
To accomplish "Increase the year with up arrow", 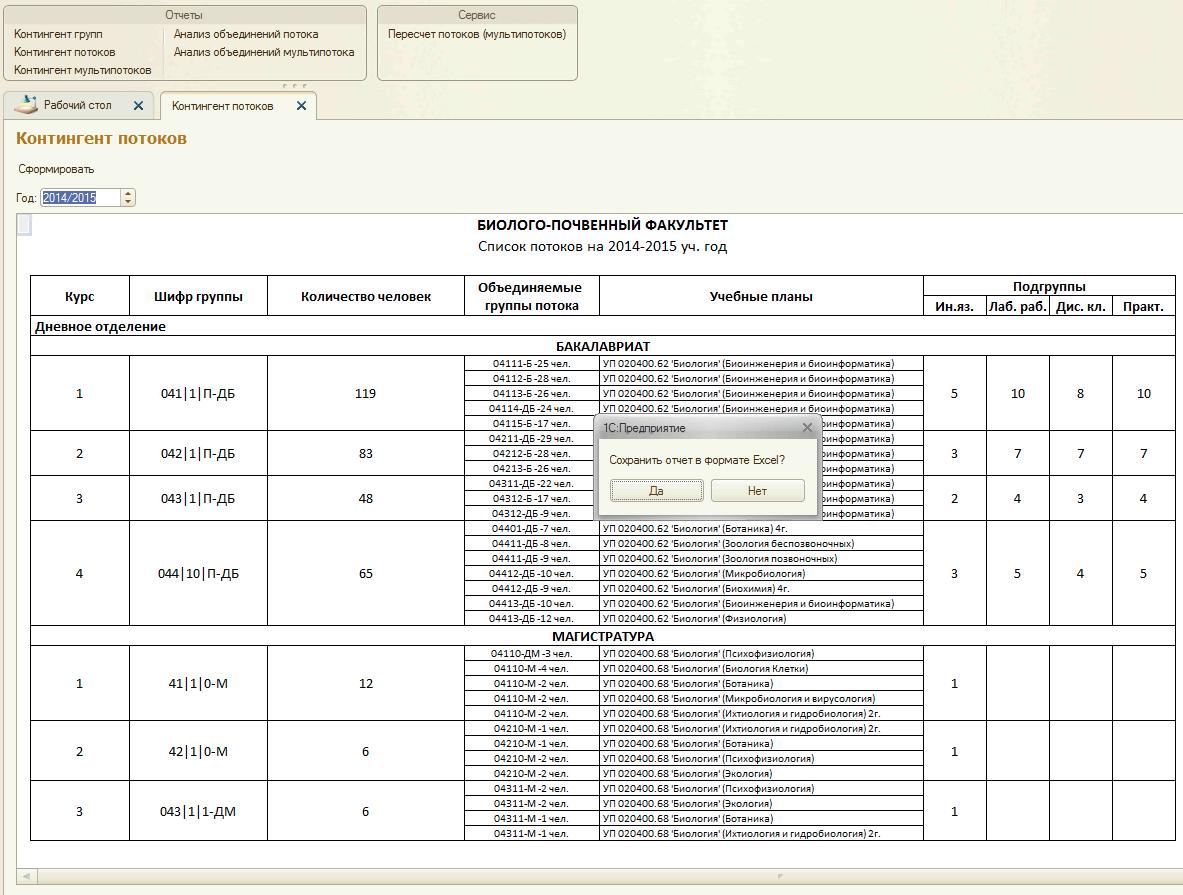I will tap(128, 194).
